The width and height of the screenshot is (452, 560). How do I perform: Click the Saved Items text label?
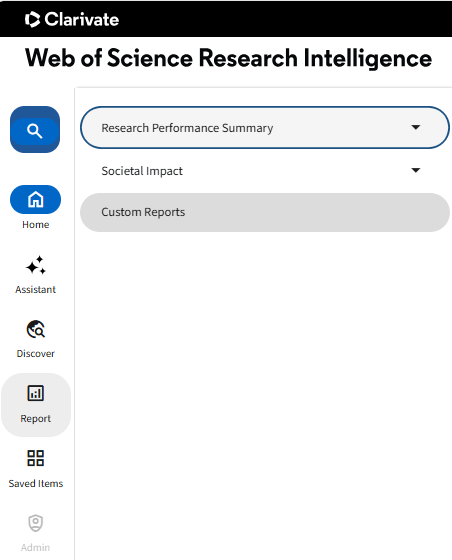pyautogui.click(x=36, y=484)
